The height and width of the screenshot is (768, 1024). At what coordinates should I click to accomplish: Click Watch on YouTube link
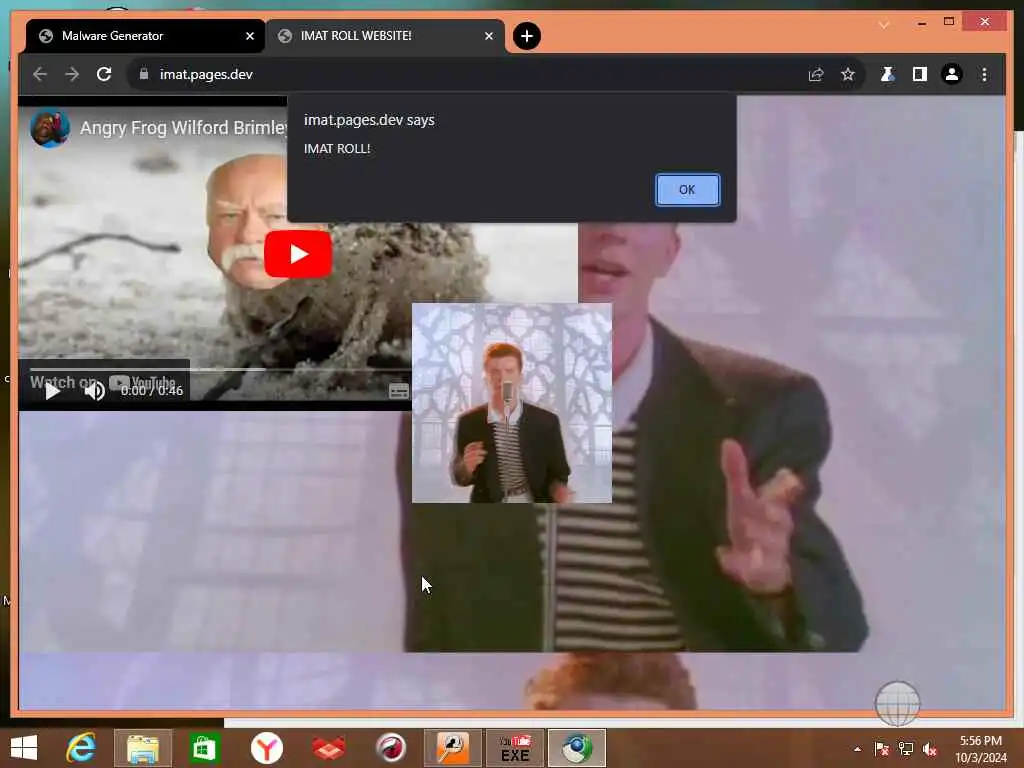104,382
